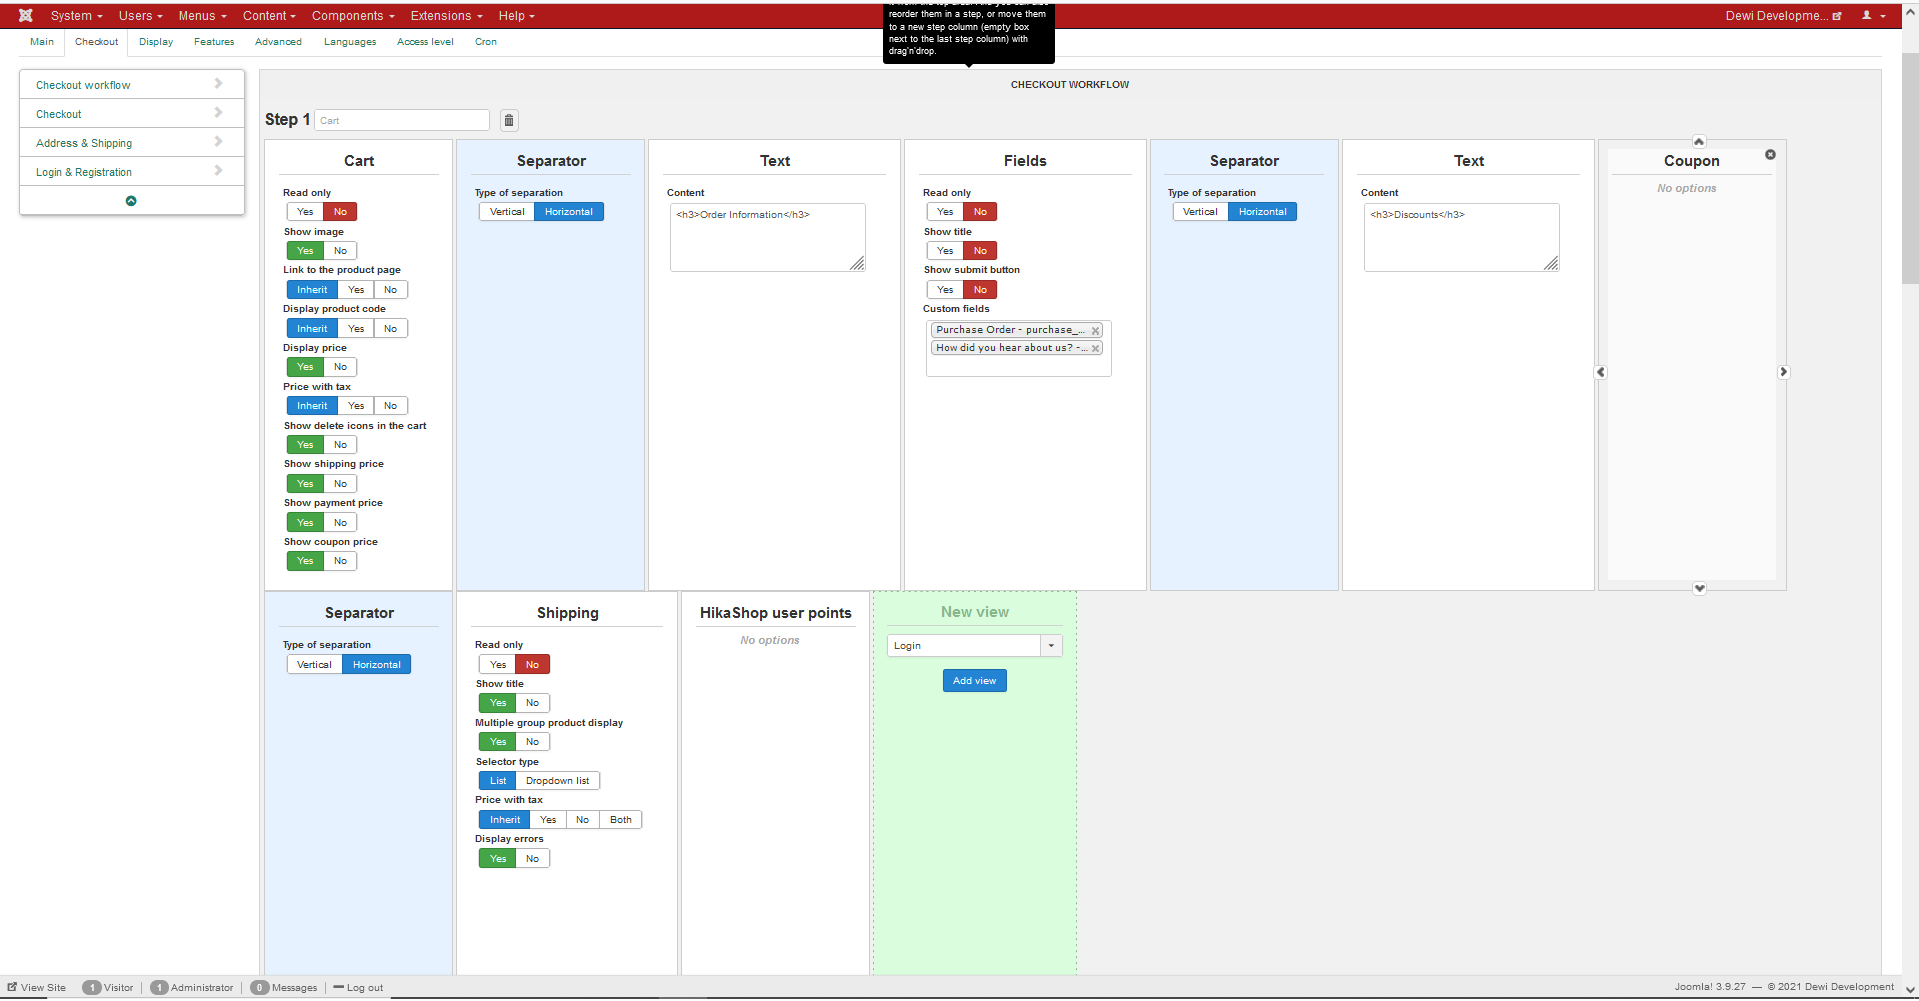Click the View Site icon in the footer

13,987
